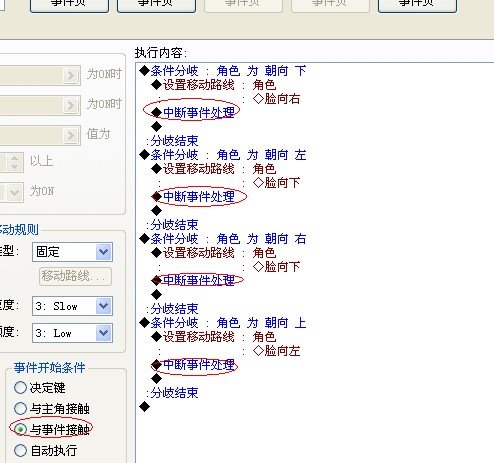This screenshot has height=463, width=494.
Task: Select the row 条件分歧：角色 为 朝向 上
Action: click(x=223, y=323)
